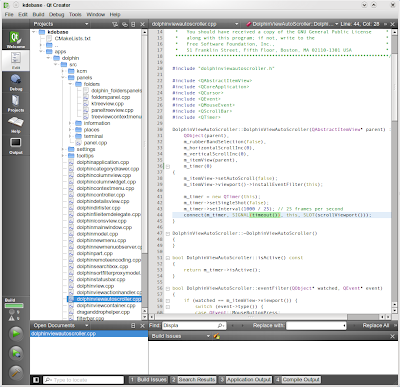Toggle code fold marker at line 47
The width and height of the screenshot is (400, 387).
[x=168, y=233]
